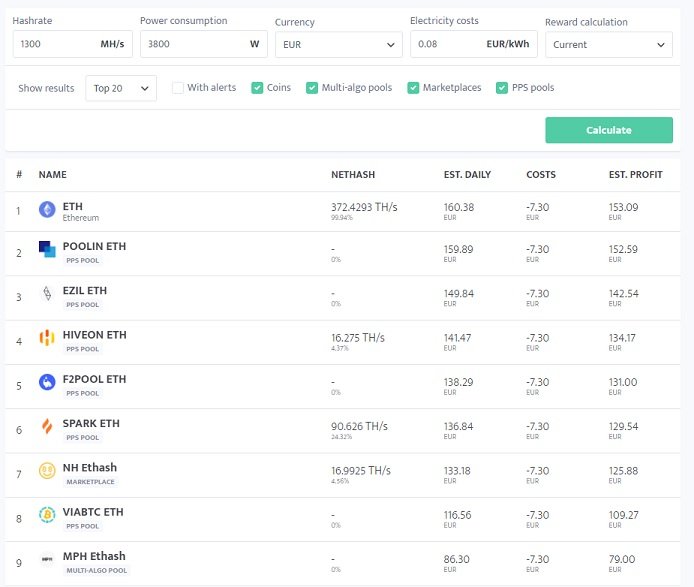694x587 pixels.
Task: Click the NH Ethash smiley icon
Action: pos(47,471)
